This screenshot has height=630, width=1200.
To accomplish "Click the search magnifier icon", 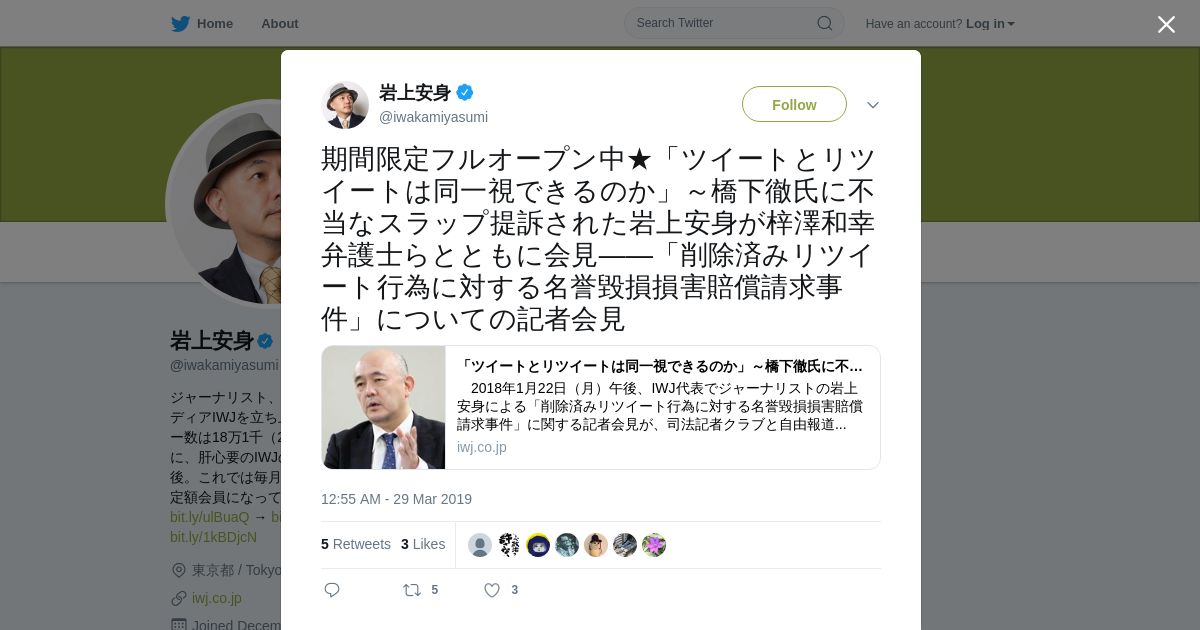I will [824, 23].
